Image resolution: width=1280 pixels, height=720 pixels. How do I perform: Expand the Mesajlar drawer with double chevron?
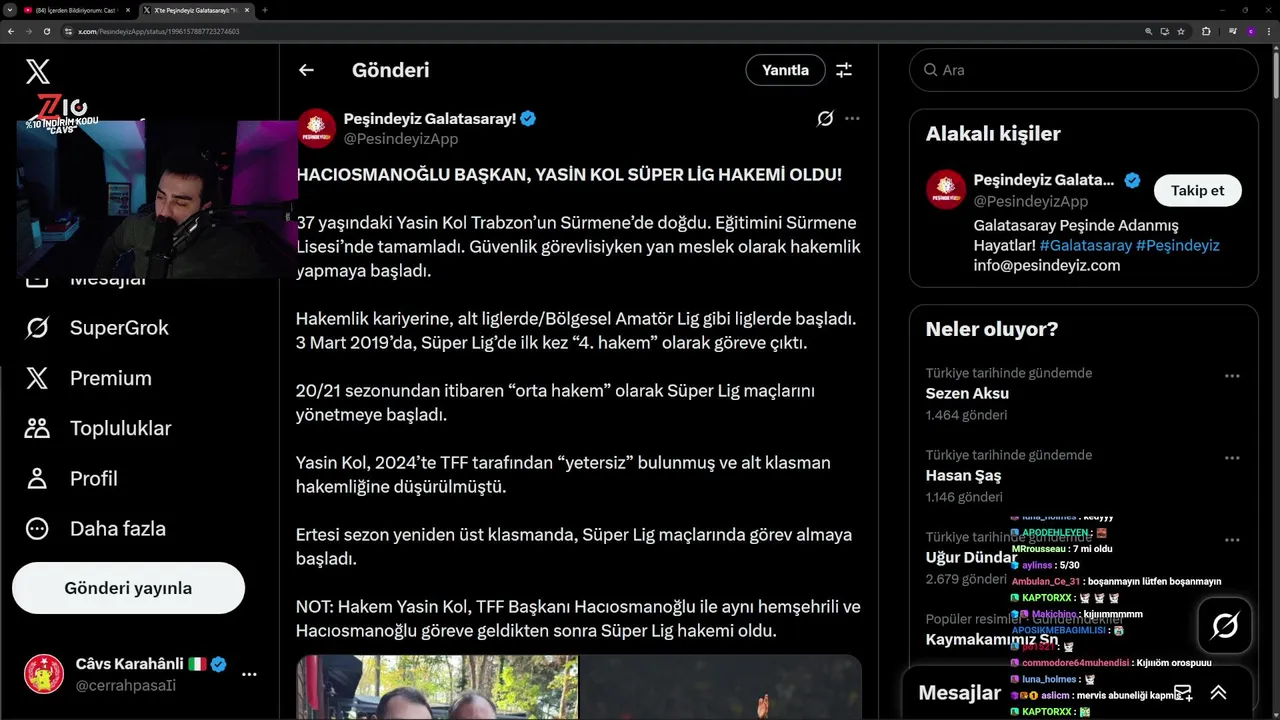(1218, 693)
